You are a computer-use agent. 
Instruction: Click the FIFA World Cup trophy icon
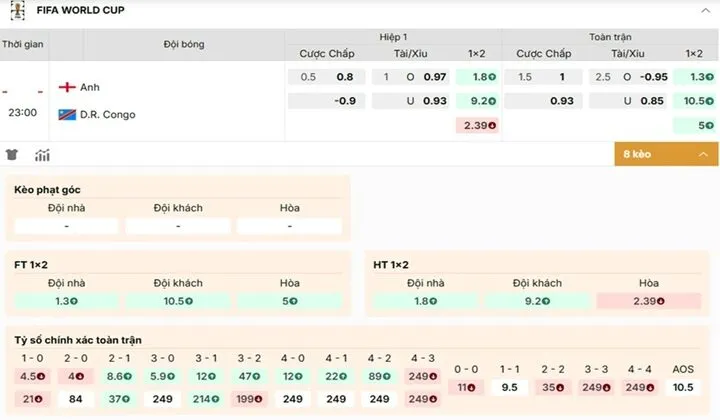[x=17, y=10]
